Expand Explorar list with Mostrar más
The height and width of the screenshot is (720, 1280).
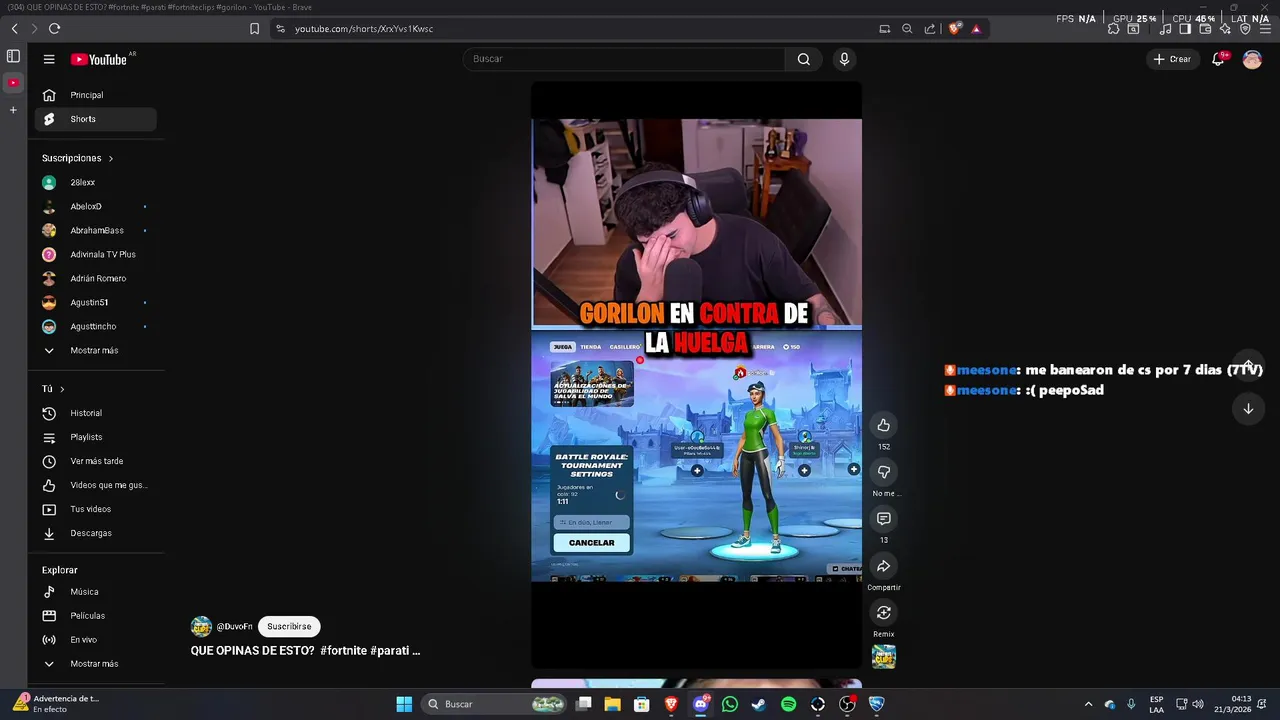(x=96, y=664)
